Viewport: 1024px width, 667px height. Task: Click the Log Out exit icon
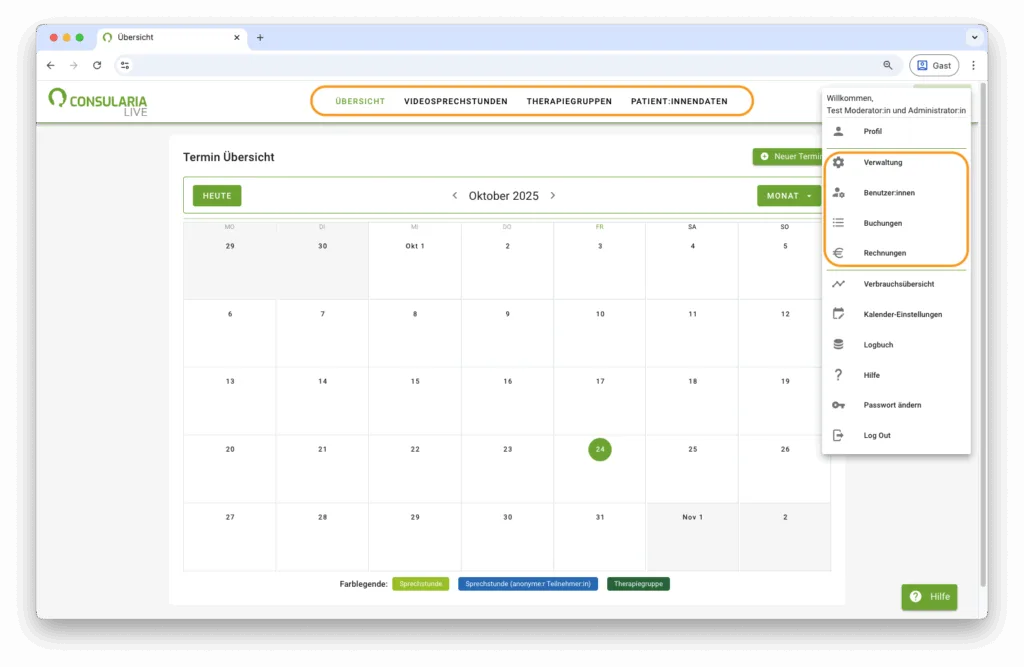[x=839, y=436]
